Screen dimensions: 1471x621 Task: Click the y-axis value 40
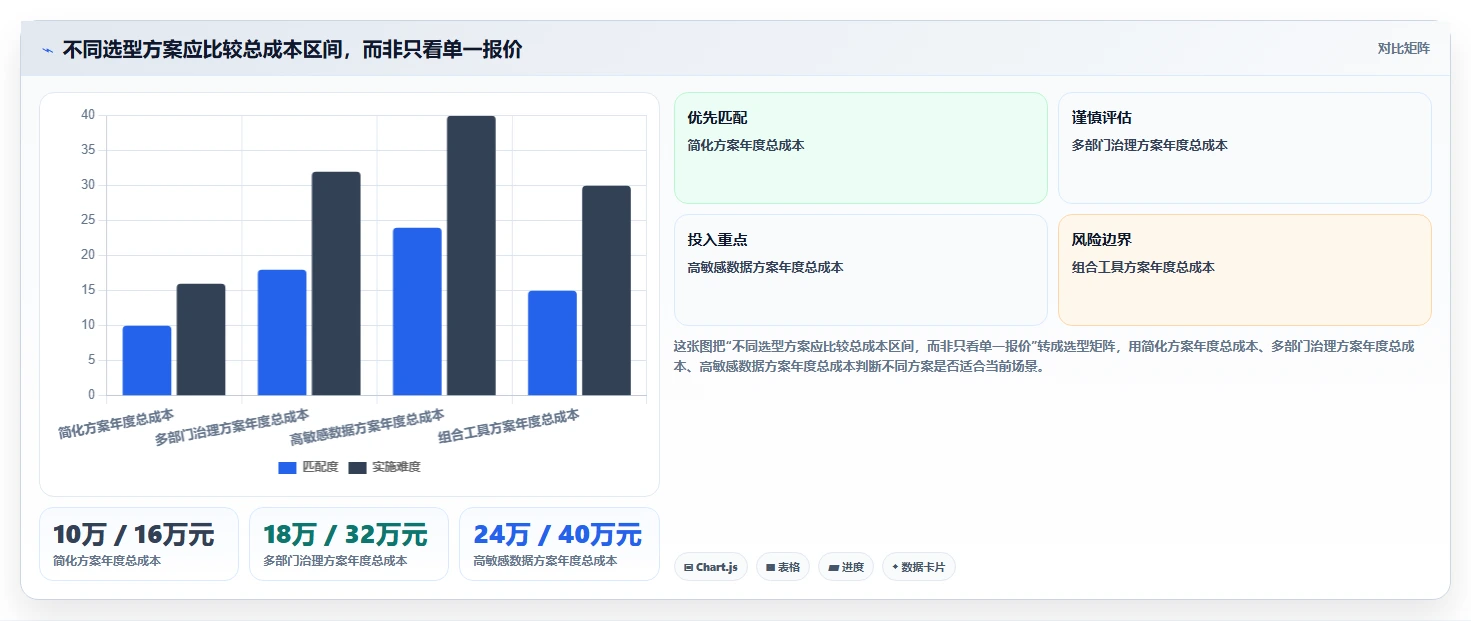pos(88,115)
